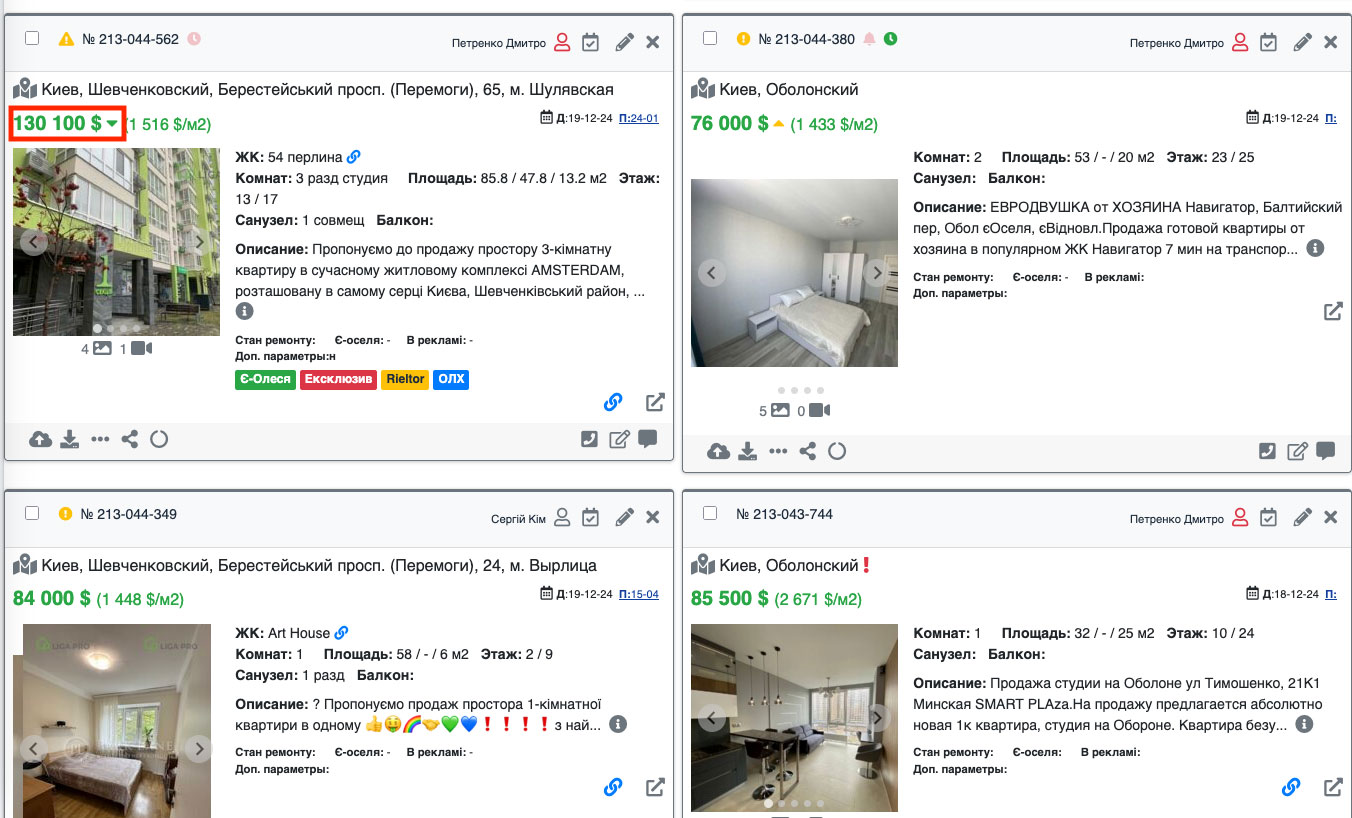
Task: Open external link icon on listing 213-043-744
Action: click(x=1333, y=787)
